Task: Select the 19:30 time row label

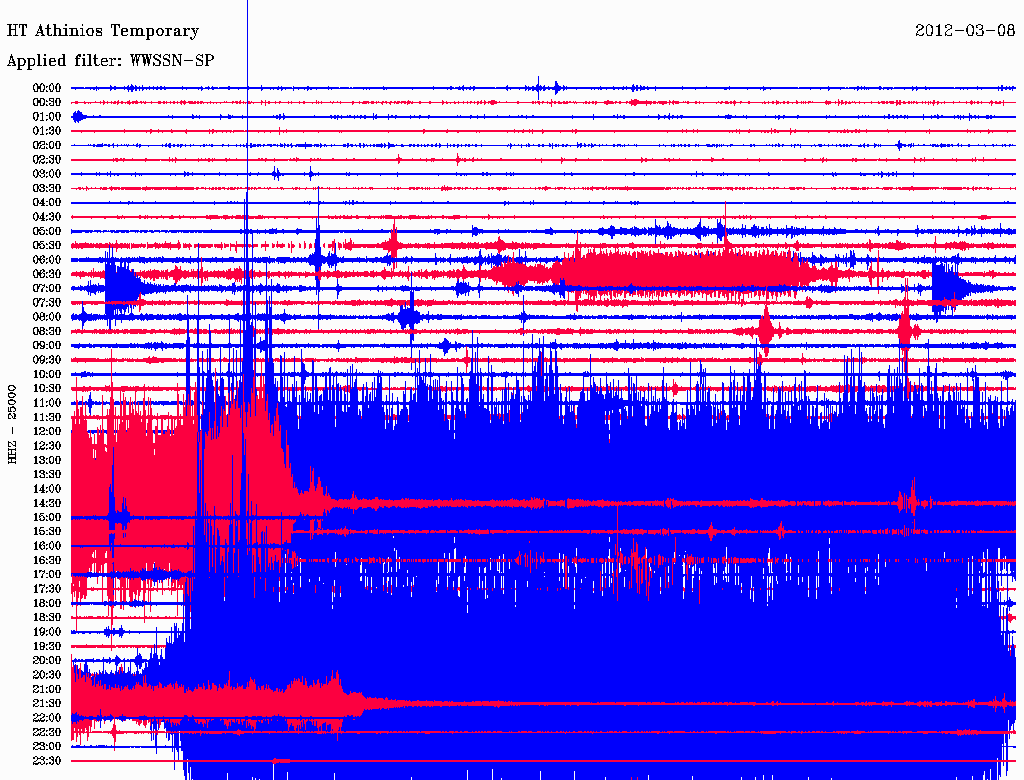Action: [47, 646]
